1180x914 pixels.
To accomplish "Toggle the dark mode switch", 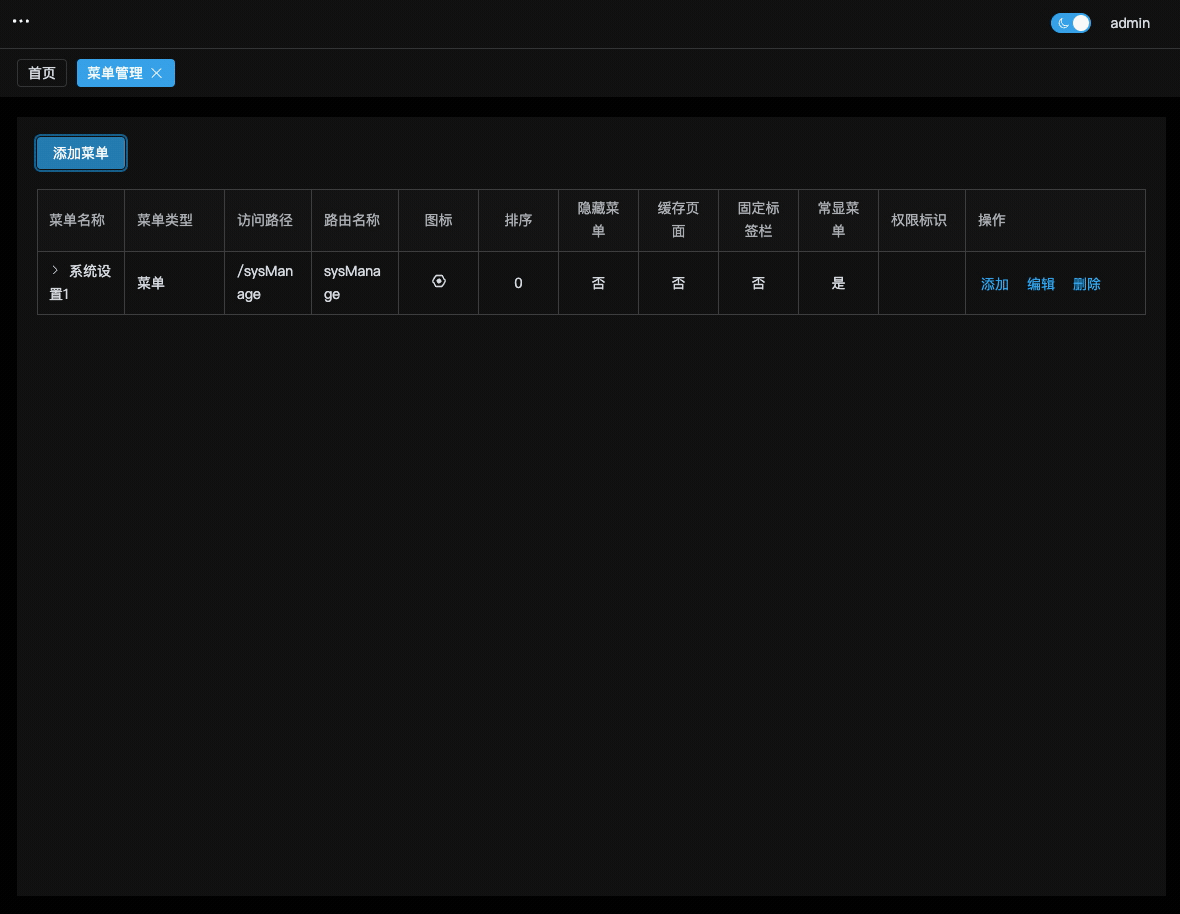I will click(x=1071, y=22).
